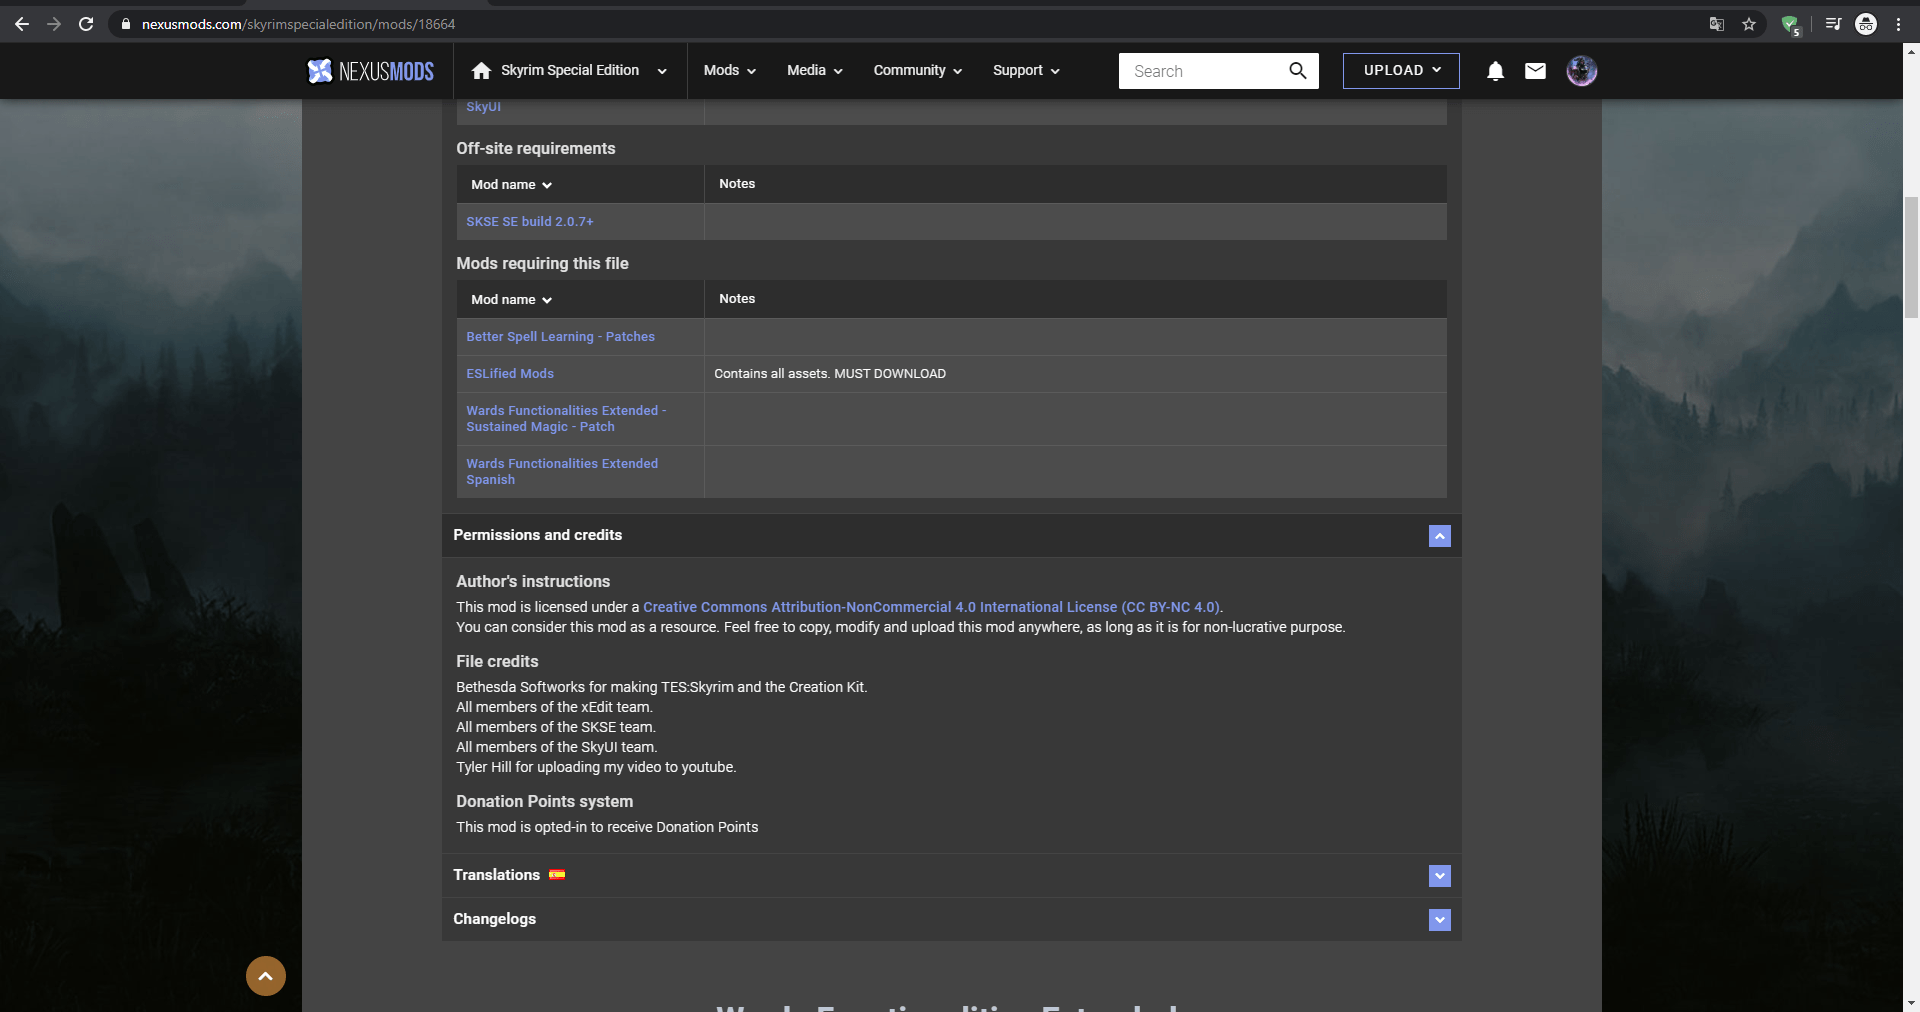Click the scrollbar up arrow

coord(1911,52)
